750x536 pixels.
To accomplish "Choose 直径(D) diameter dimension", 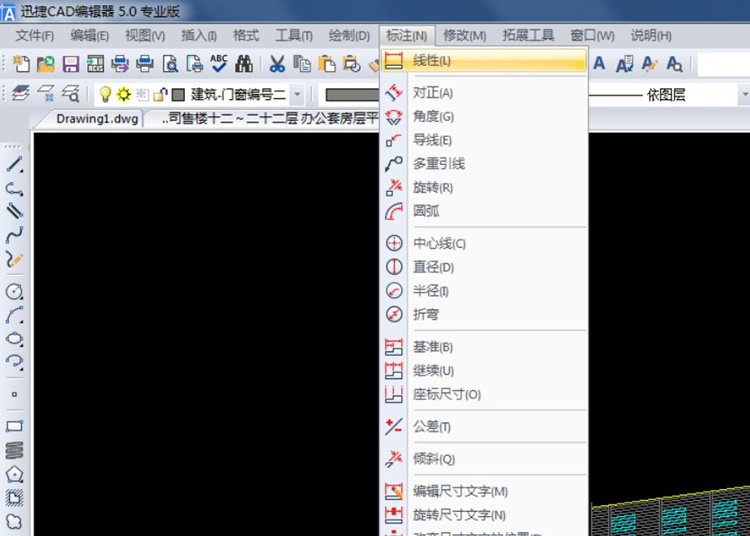I will [484, 267].
